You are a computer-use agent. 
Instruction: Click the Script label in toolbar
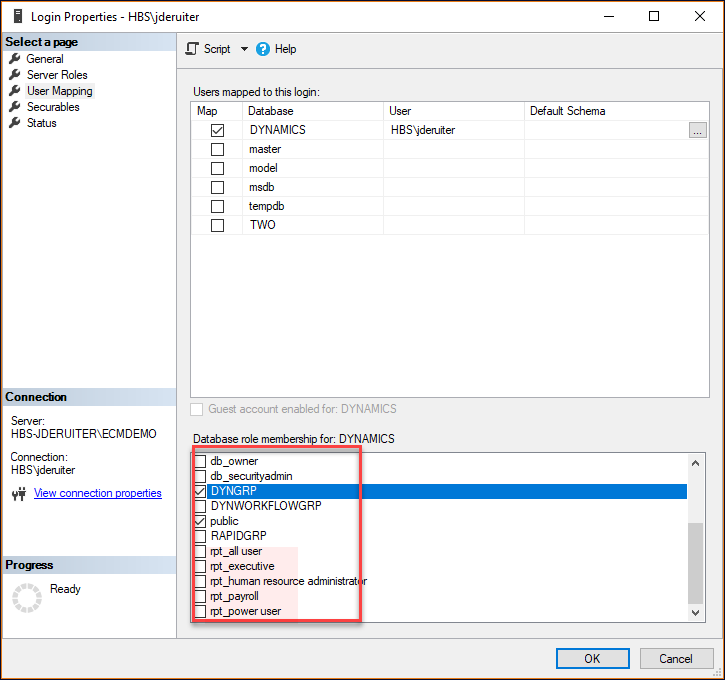tap(217, 49)
